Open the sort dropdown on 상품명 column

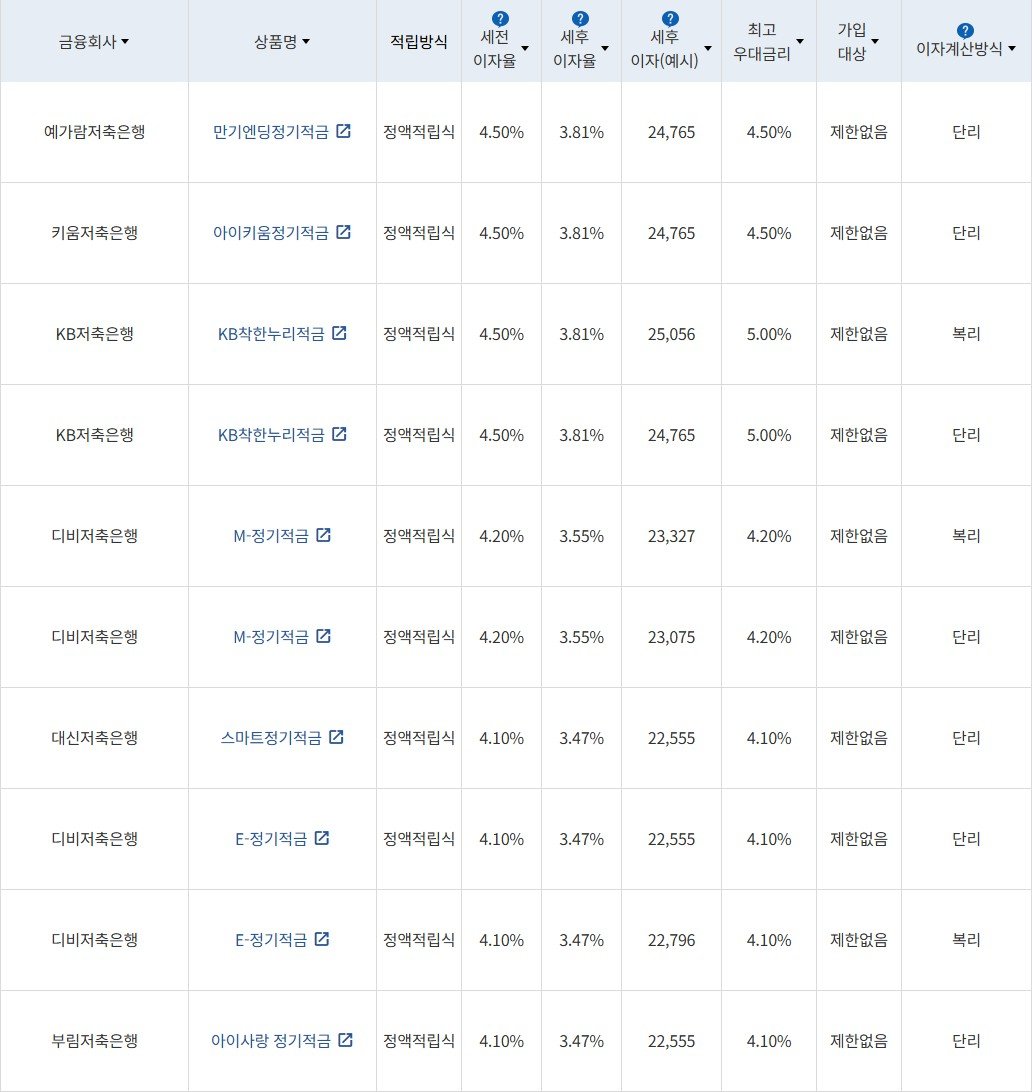click(307, 42)
